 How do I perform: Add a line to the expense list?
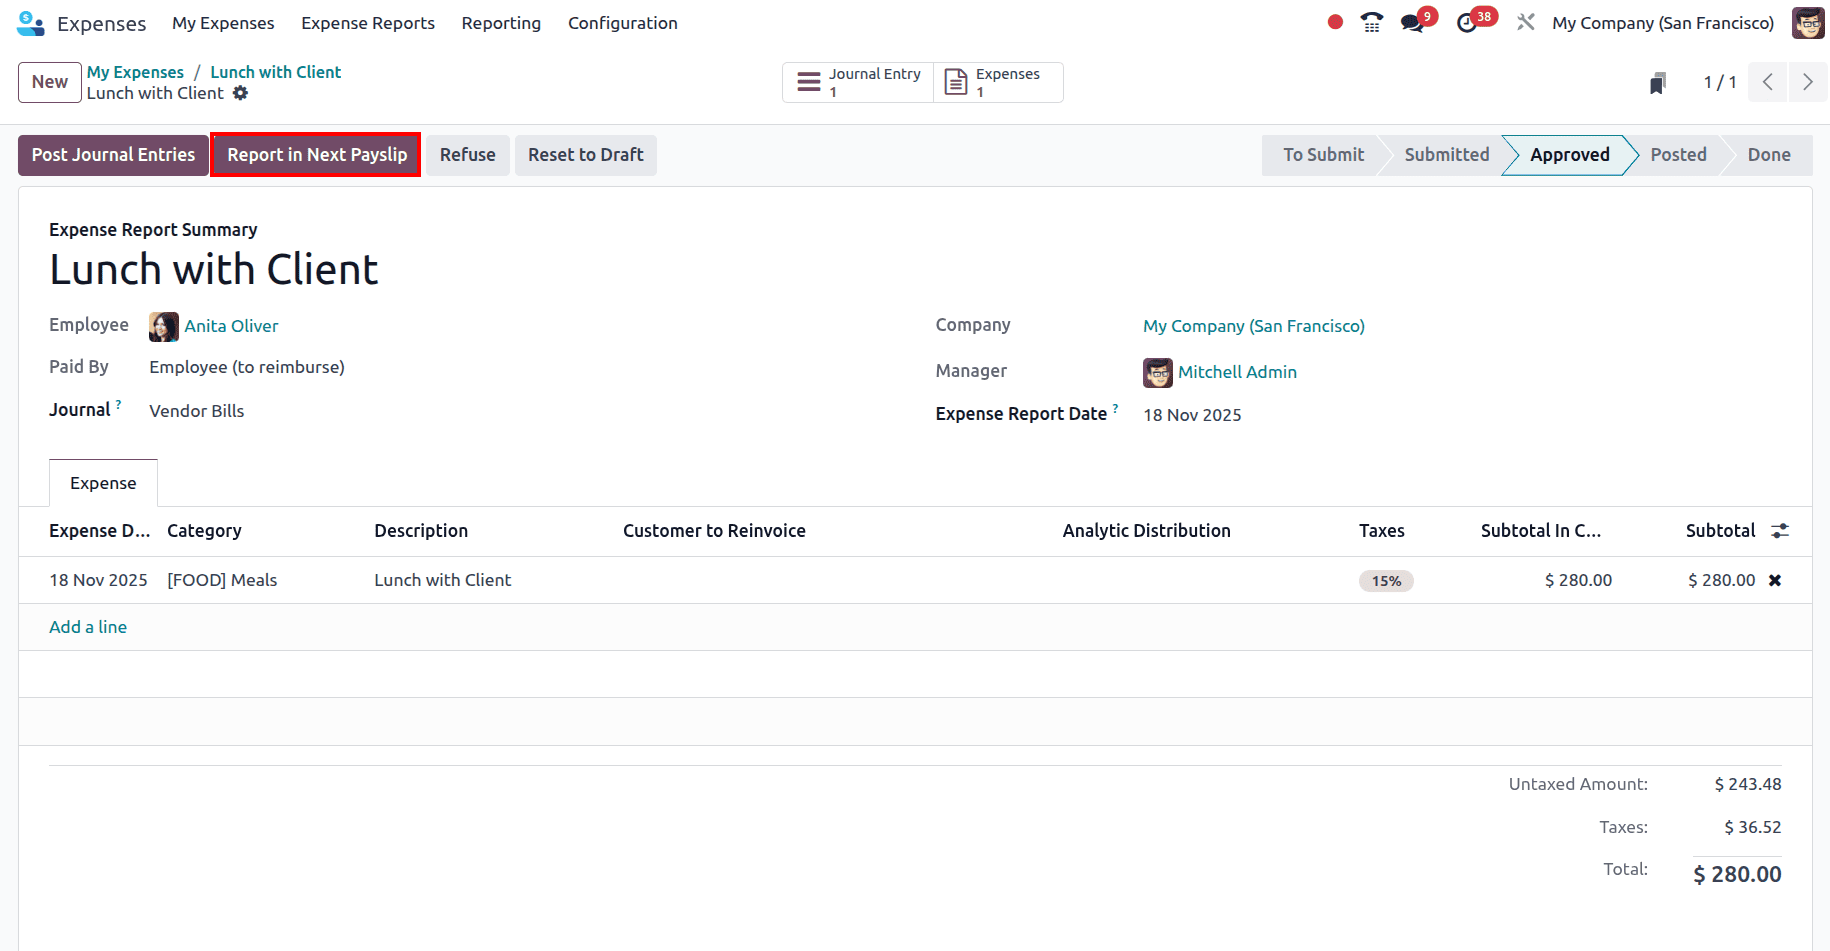pos(87,626)
